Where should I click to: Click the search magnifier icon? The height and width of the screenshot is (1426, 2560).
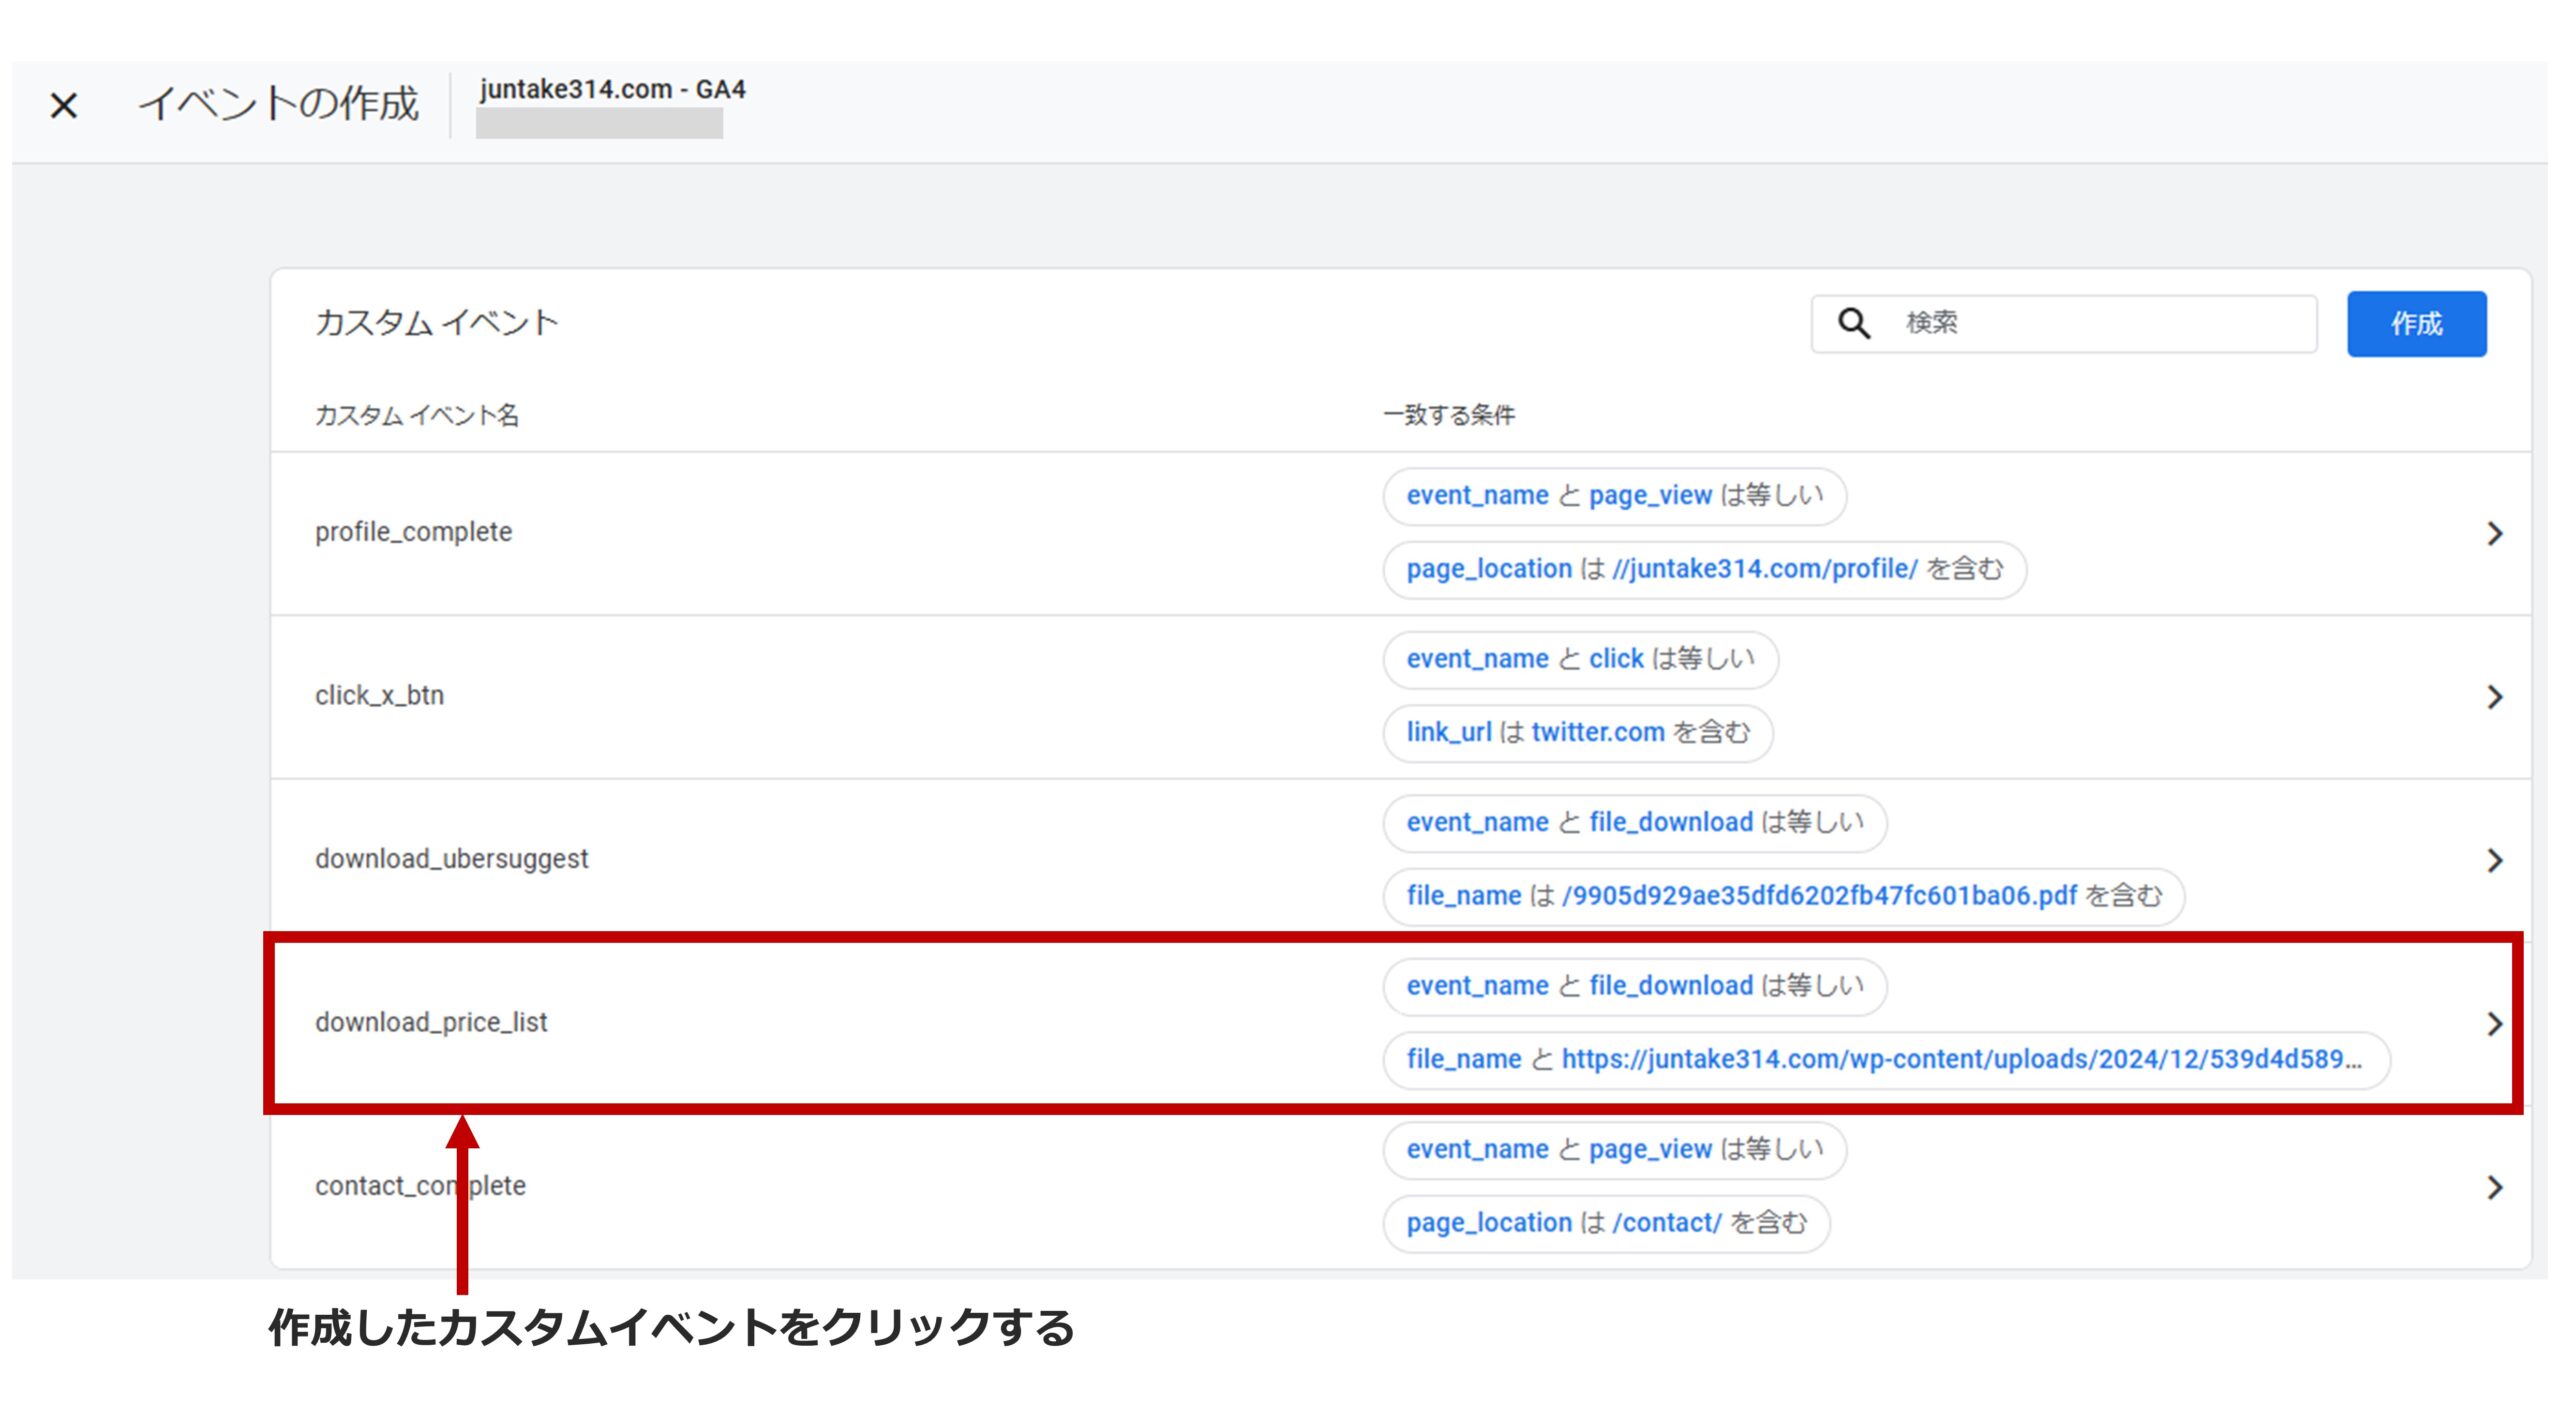[x=1853, y=323]
